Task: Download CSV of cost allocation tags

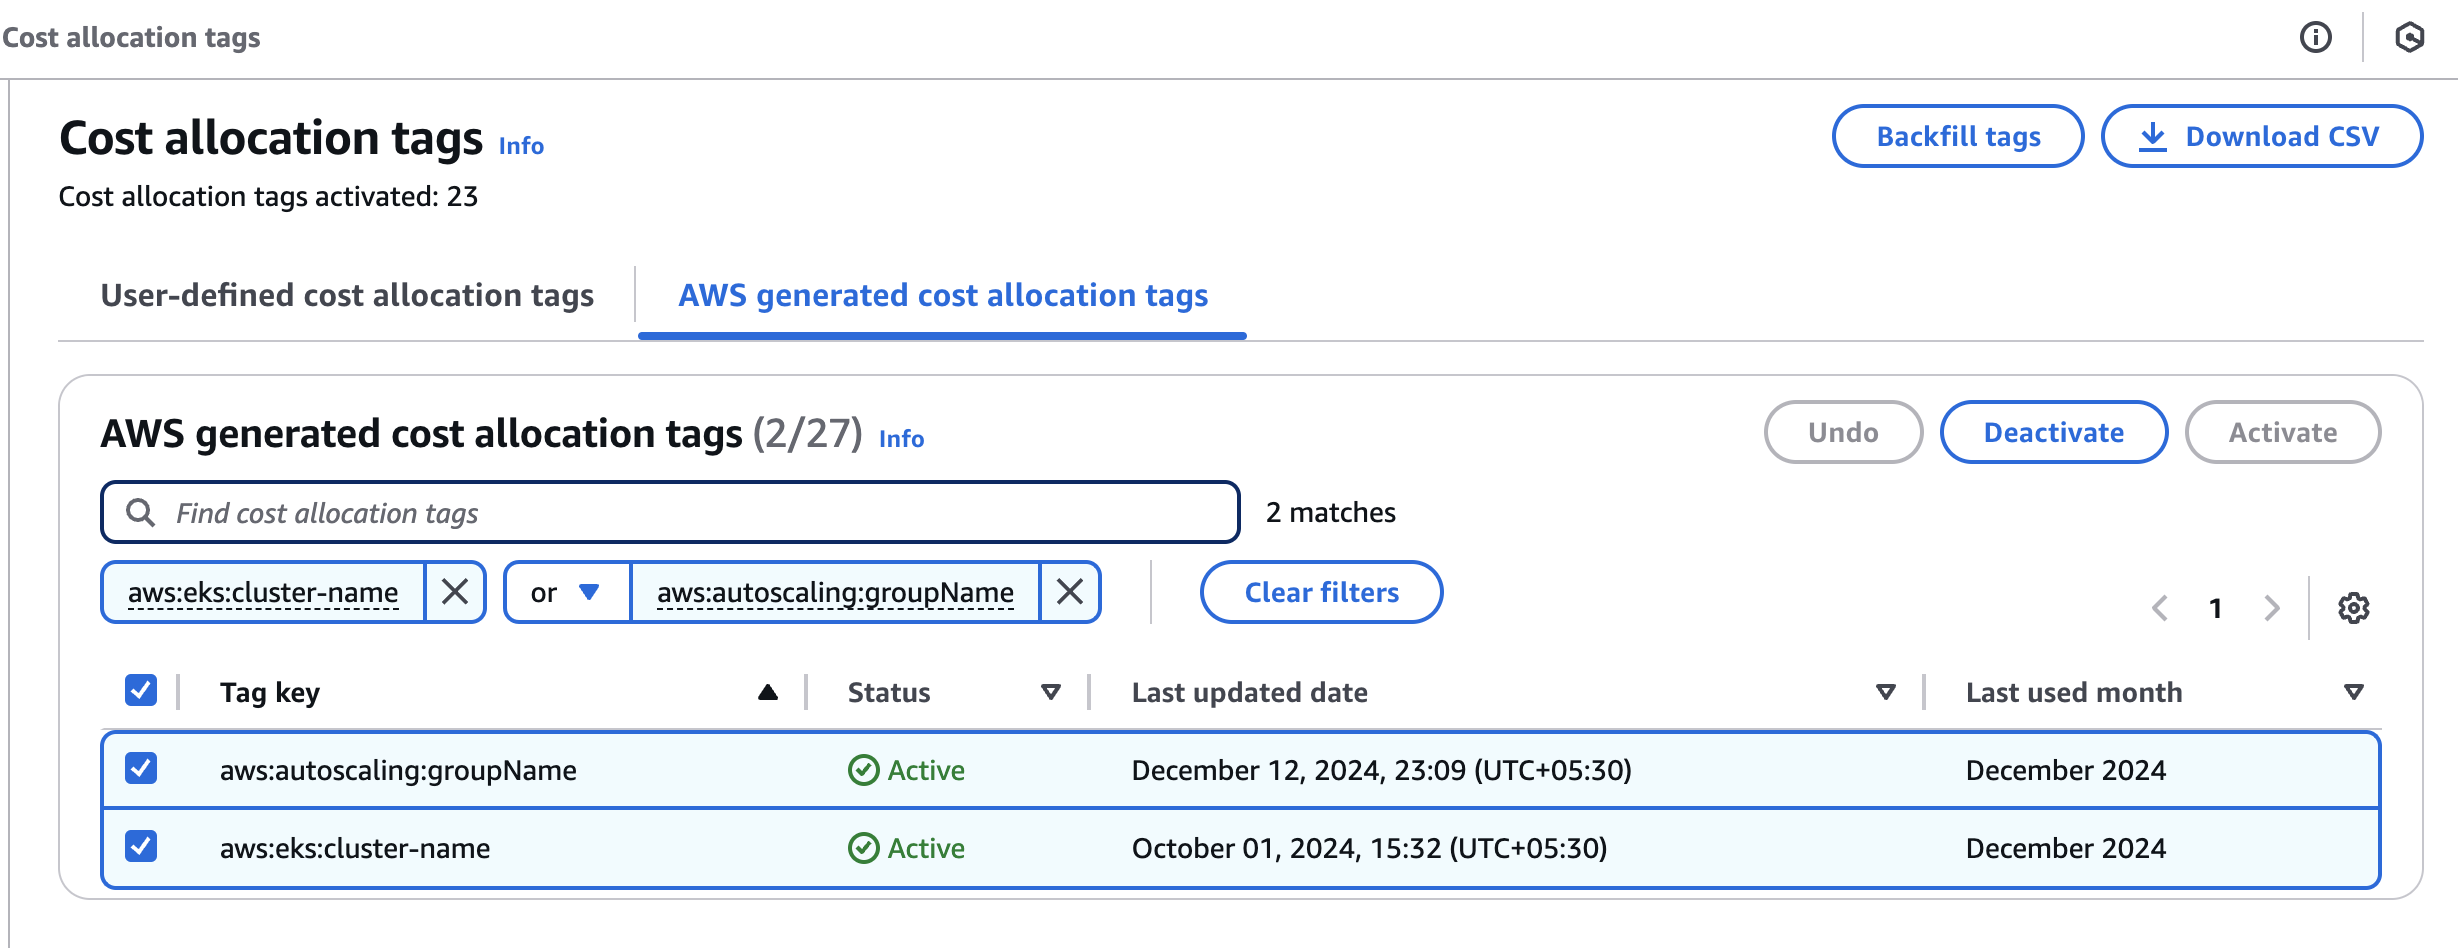Action: (2261, 136)
